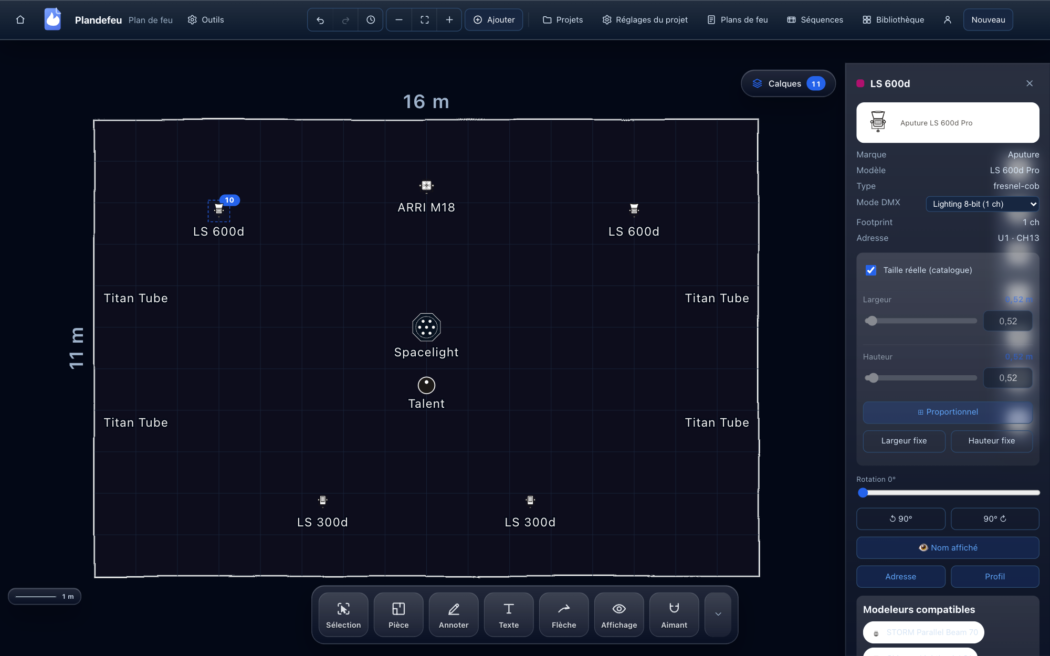This screenshot has width=1050, height=656.
Task: Click the blue 10 badge
Action: tap(230, 200)
